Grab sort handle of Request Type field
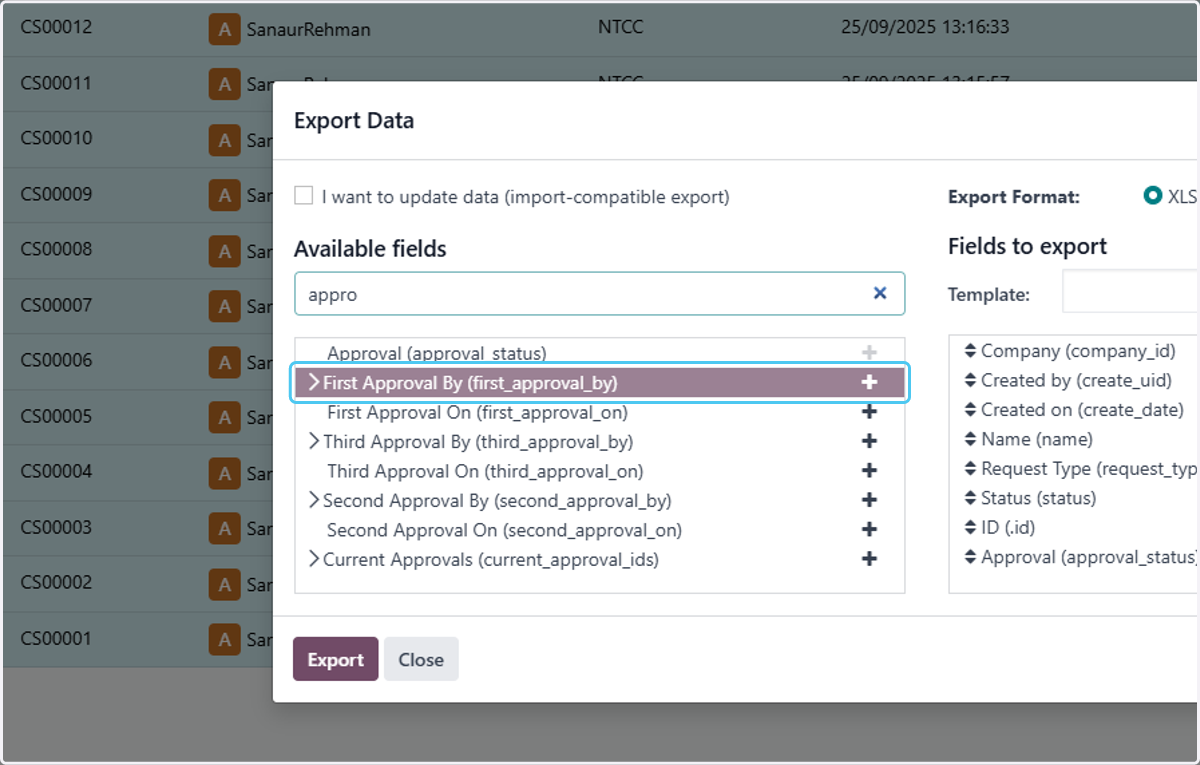Viewport: 1200px width, 765px height. (970, 468)
